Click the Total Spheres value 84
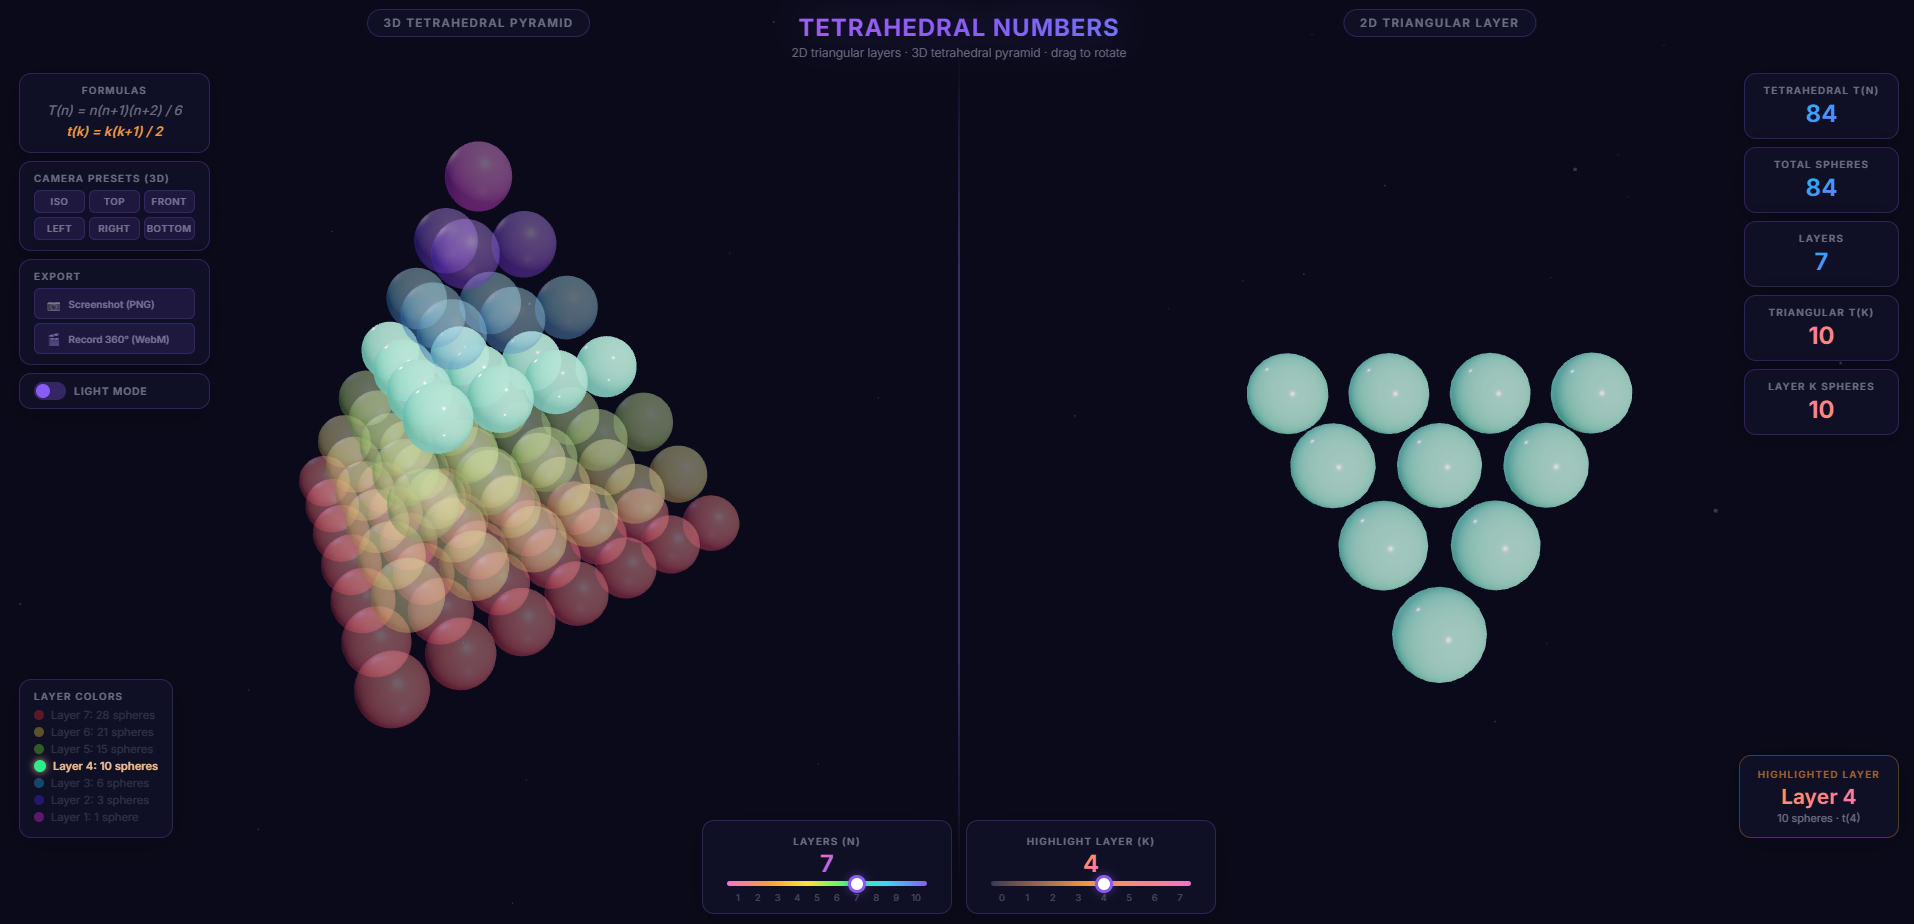The image size is (1914, 924). (x=1821, y=188)
